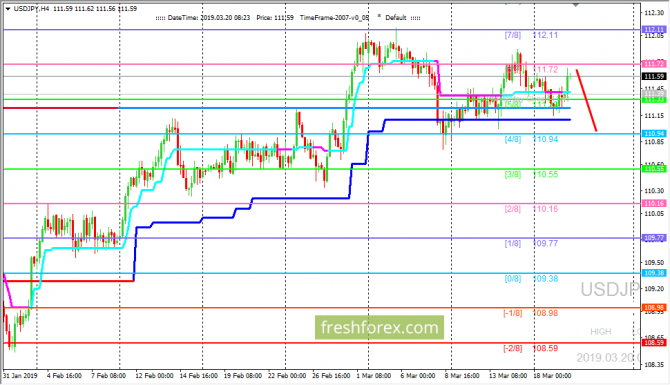The height and width of the screenshot is (385, 670).
Task: Select the black current price tag 111.59
Action: click(x=654, y=76)
